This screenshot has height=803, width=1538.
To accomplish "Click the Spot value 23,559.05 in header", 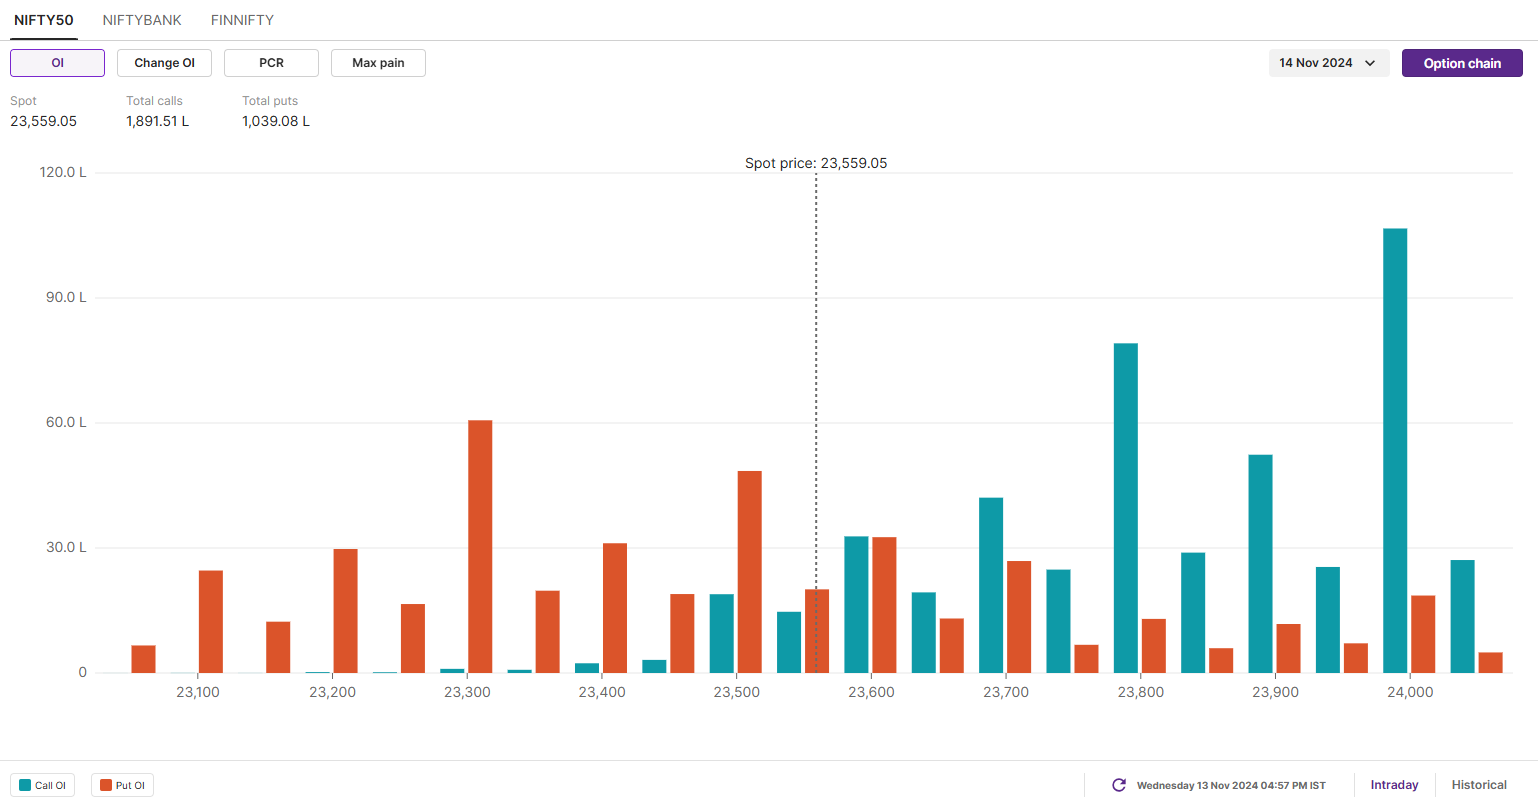I will [x=43, y=121].
